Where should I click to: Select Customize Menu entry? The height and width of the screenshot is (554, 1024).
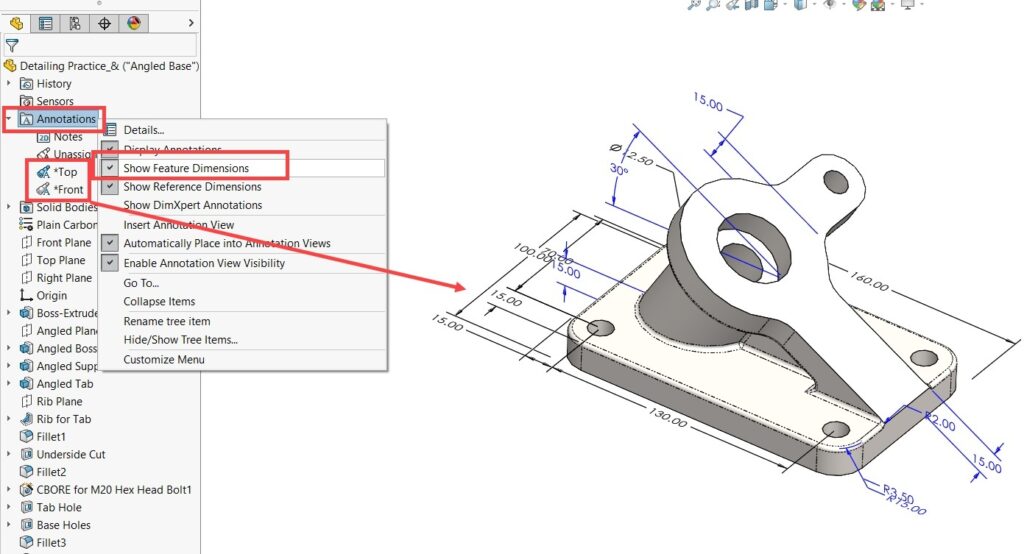[163, 360]
